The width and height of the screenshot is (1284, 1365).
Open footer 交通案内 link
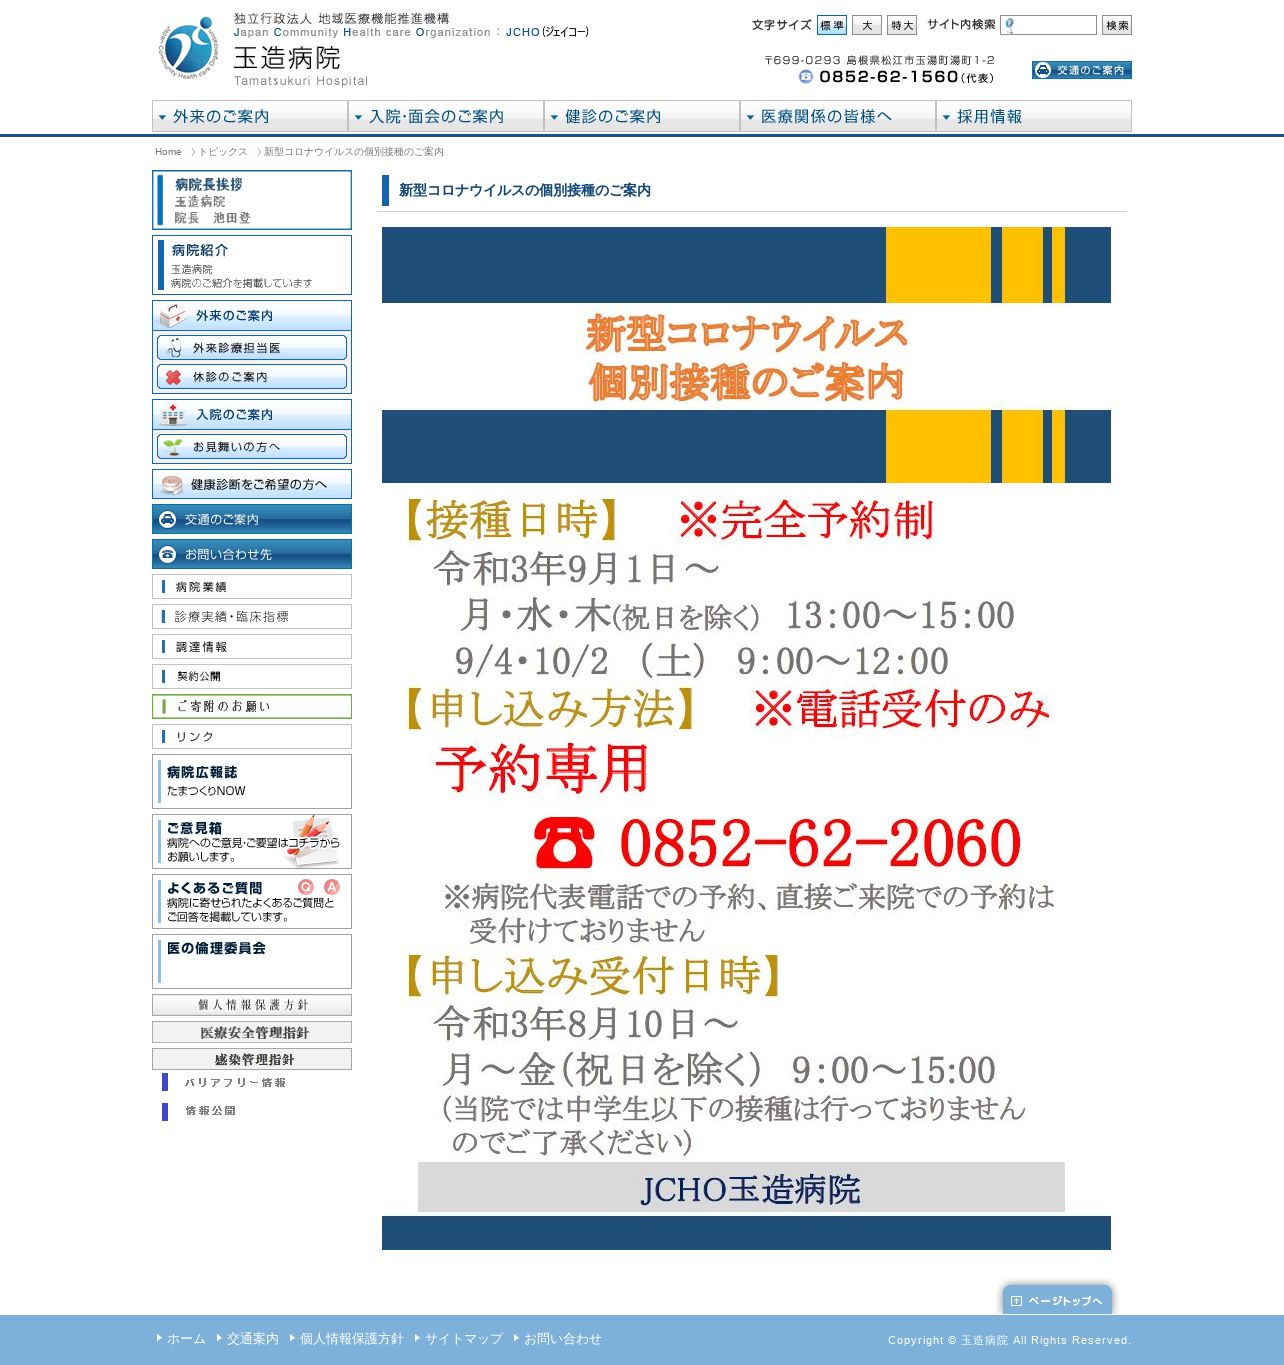point(252,1339)
